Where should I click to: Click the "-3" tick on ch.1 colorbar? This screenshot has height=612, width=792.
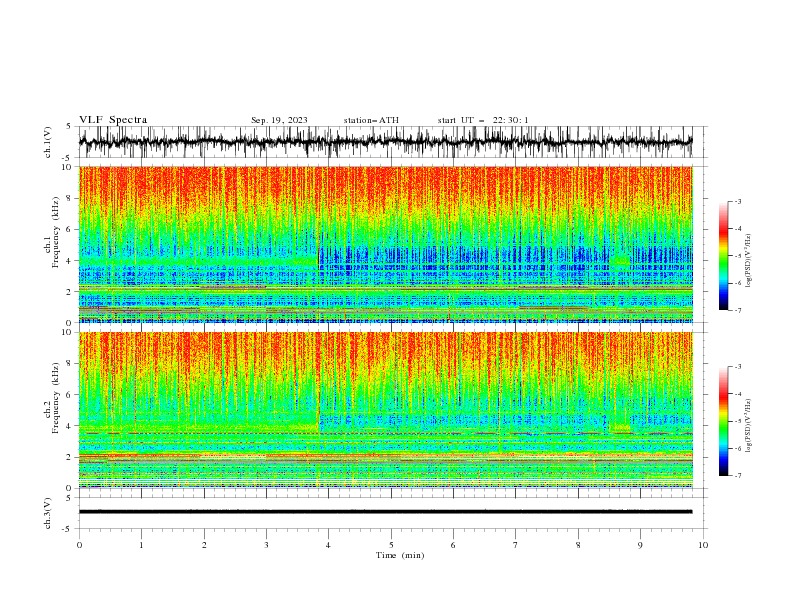pos(737,201)
